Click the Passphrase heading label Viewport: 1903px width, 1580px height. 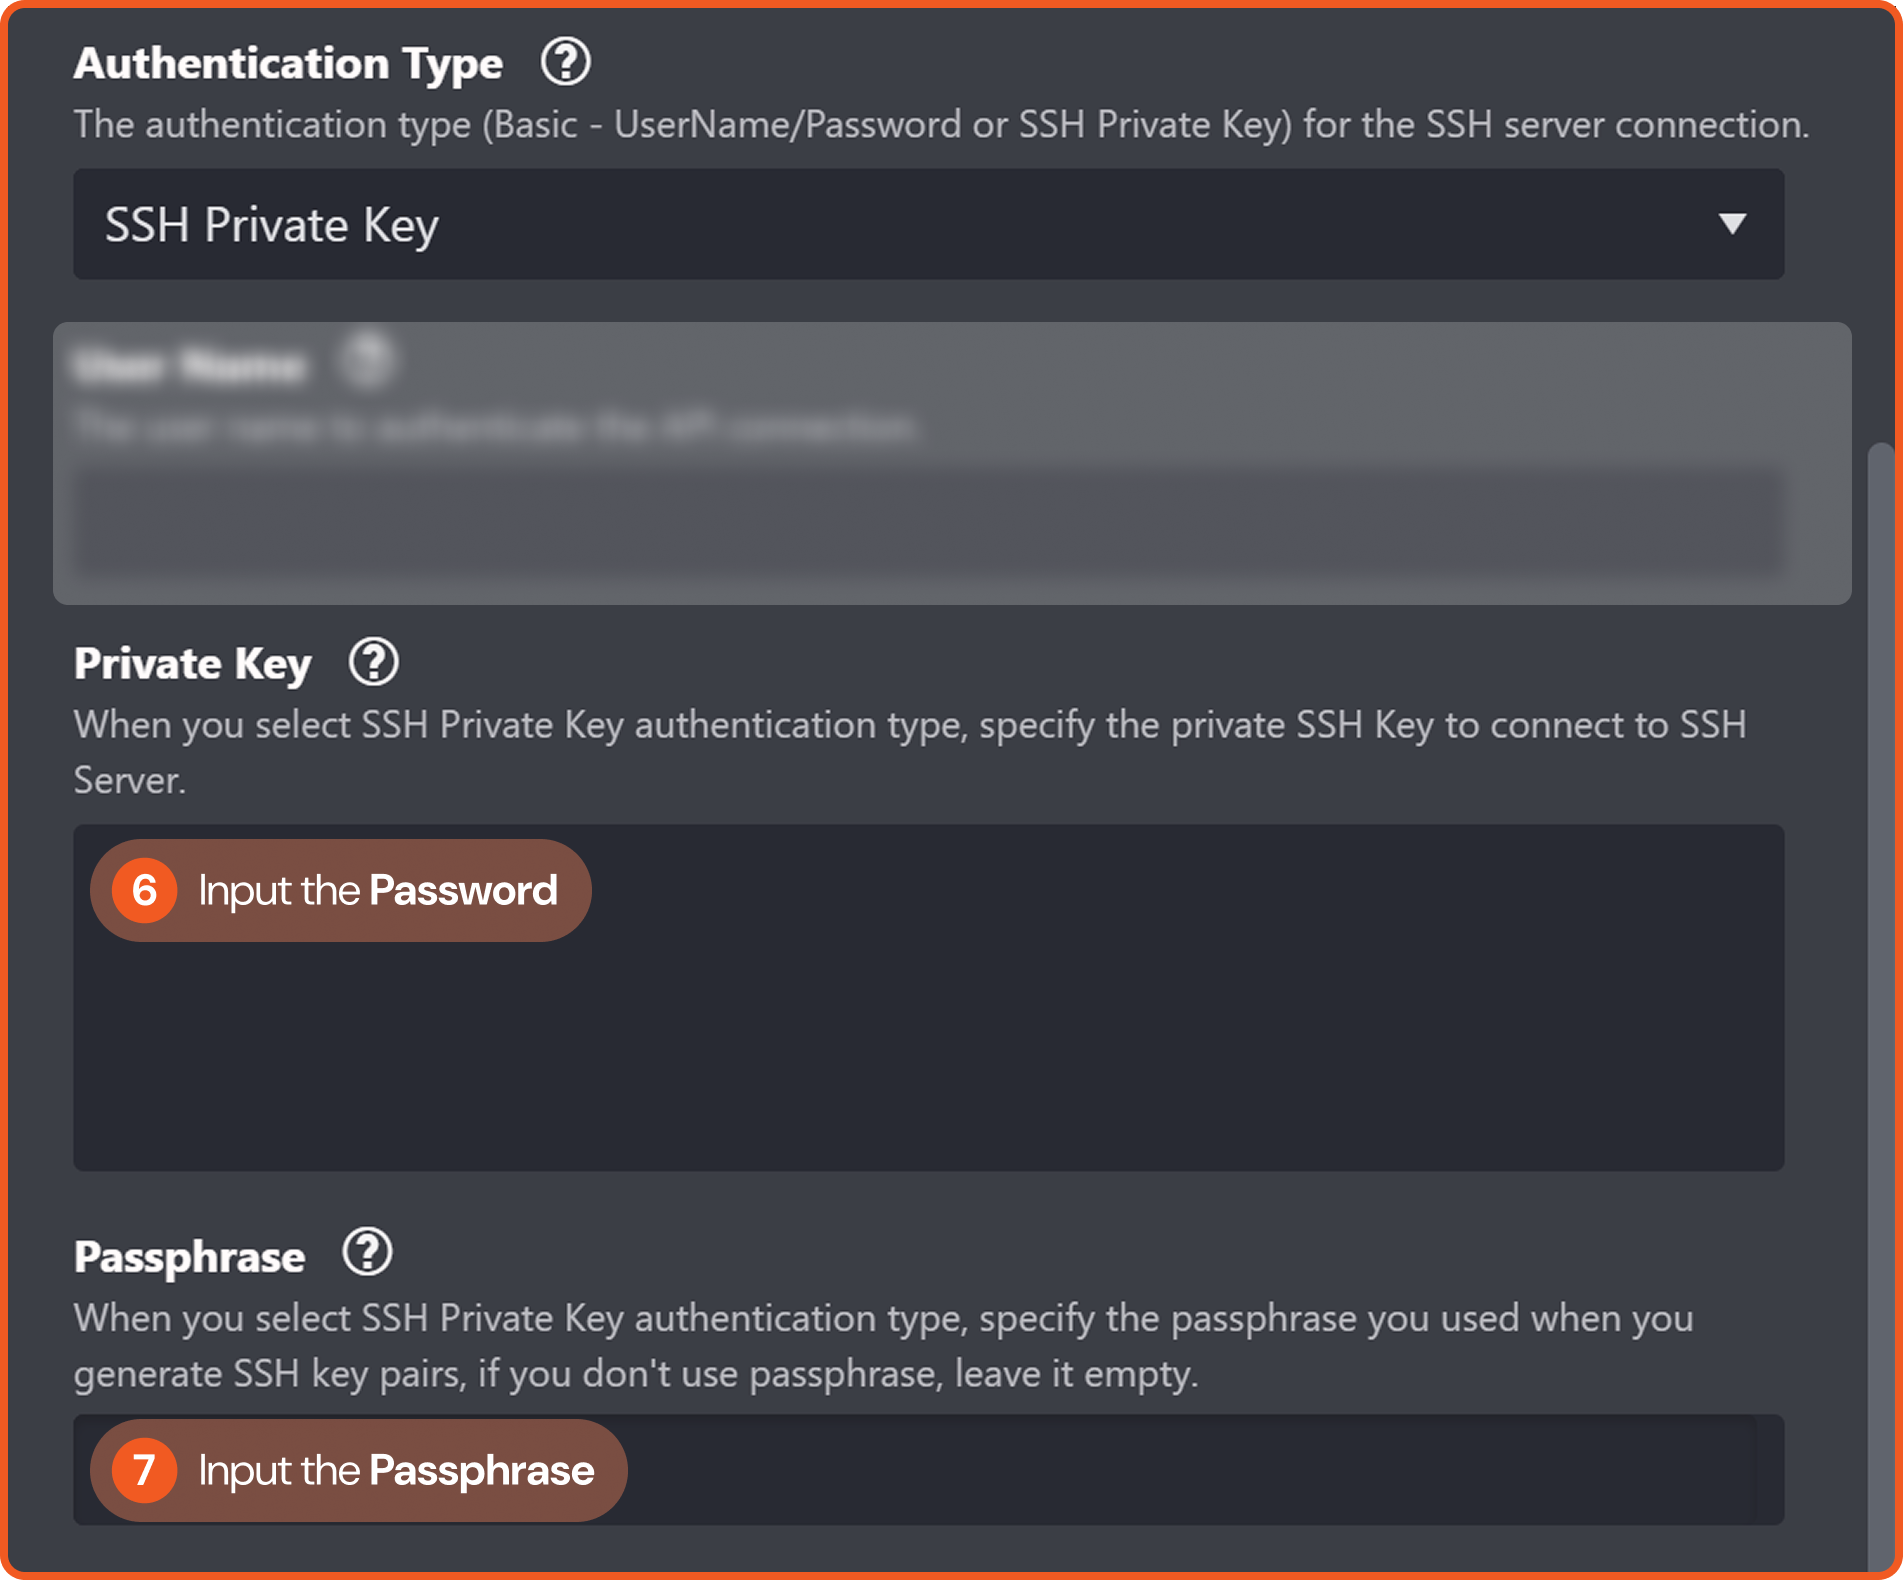189,1257
